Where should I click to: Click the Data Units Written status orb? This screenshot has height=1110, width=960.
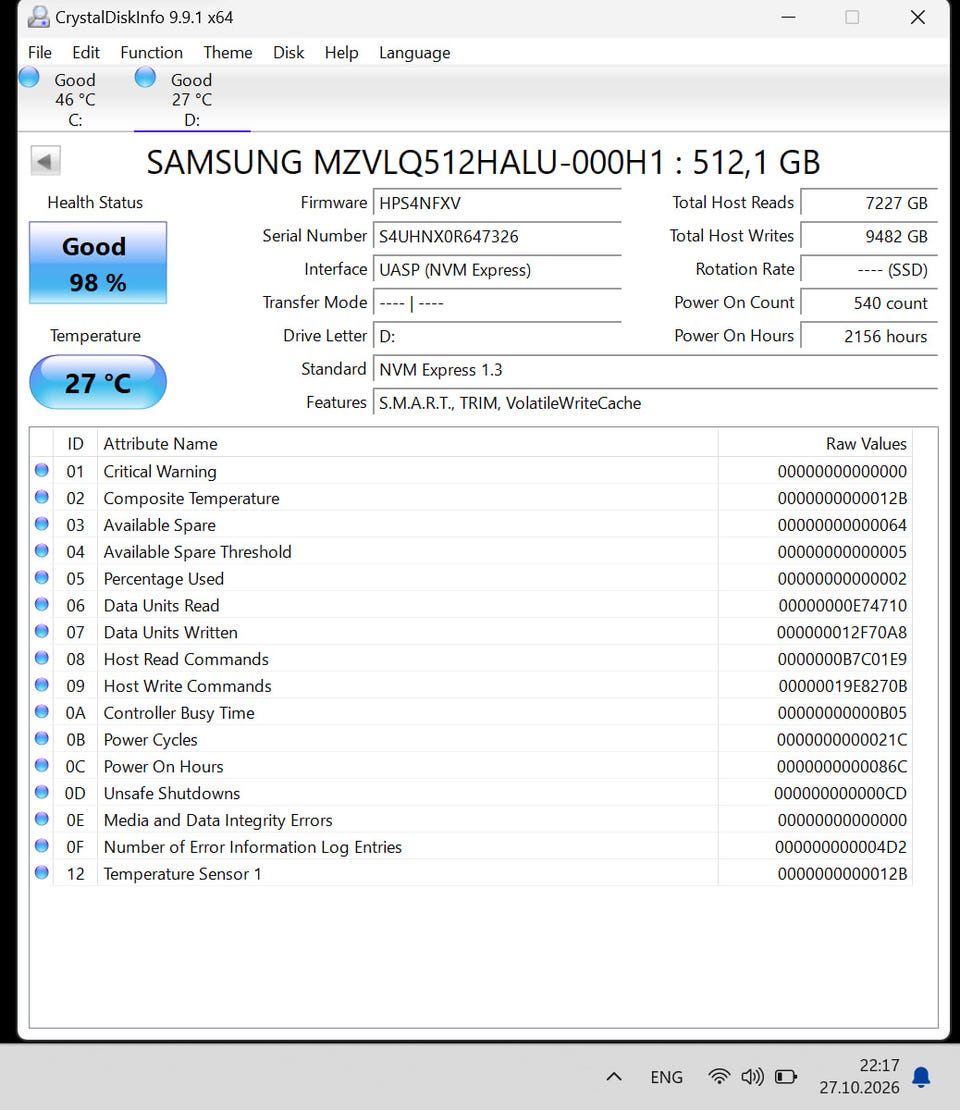click(42, 631)
